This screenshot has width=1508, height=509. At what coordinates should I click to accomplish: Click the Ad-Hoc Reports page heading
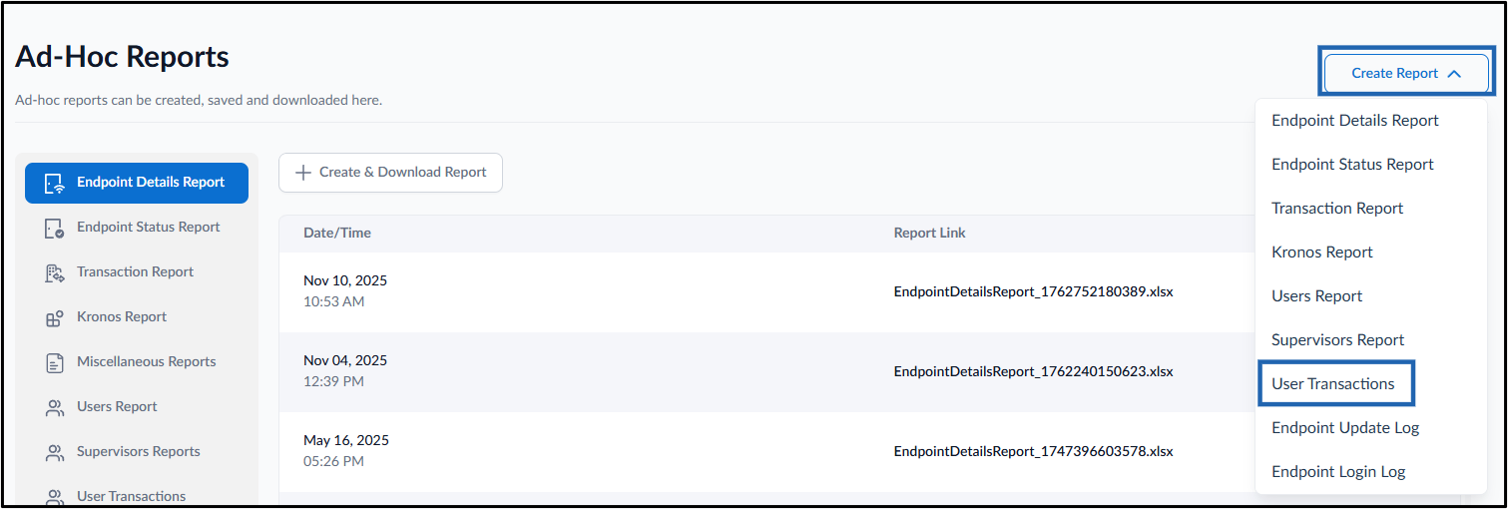[122, 58]
